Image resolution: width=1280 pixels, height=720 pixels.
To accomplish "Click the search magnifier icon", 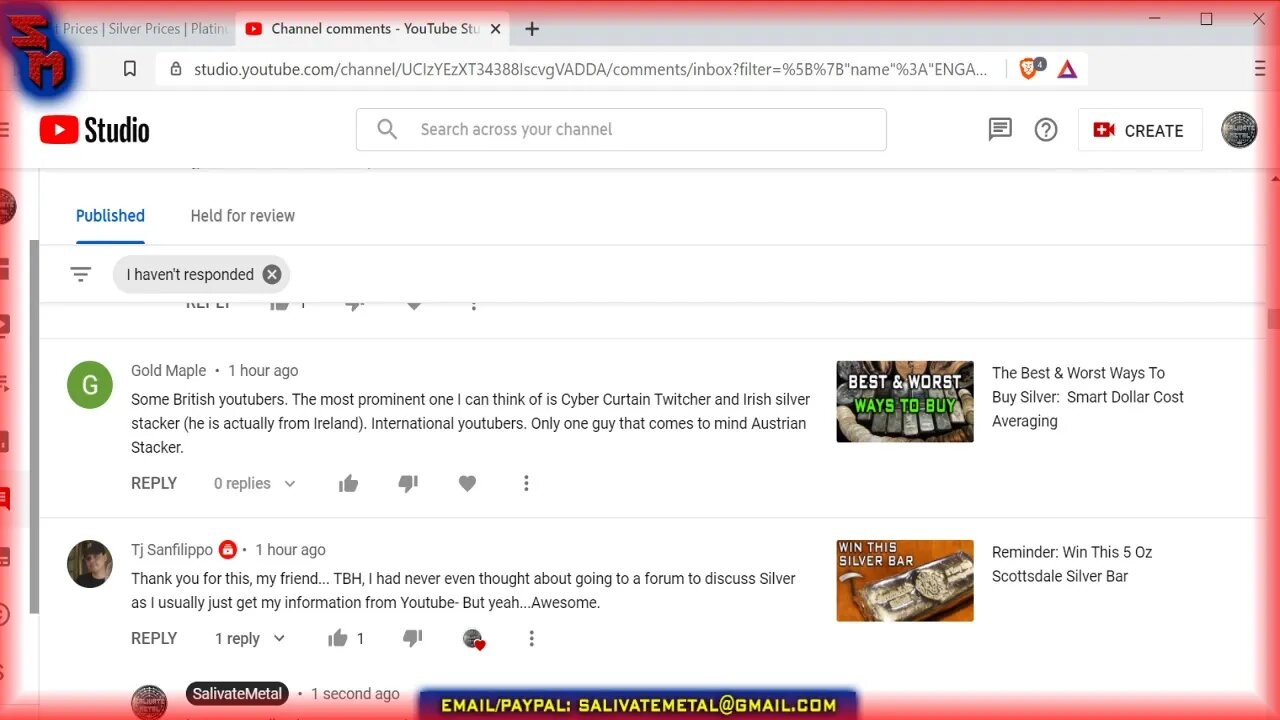I will pos(387,129).
